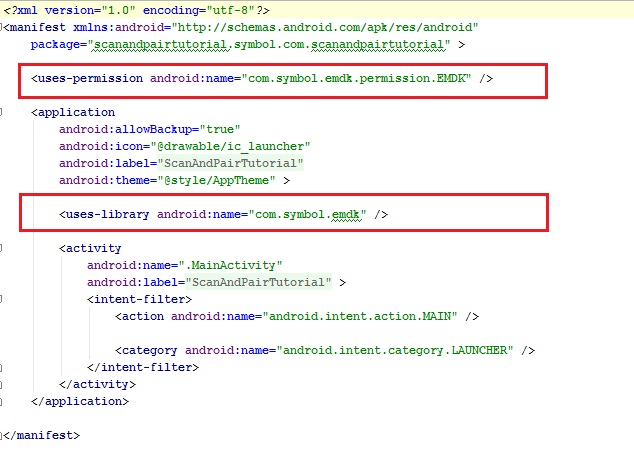
Task: Click the closing activity tag fold marker
Action: [5, 384]
